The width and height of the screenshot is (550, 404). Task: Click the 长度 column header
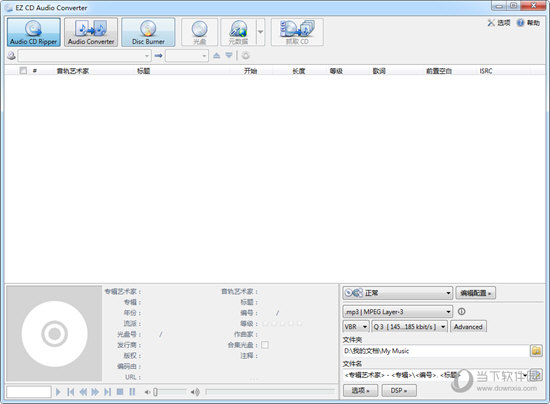[299, 71]
